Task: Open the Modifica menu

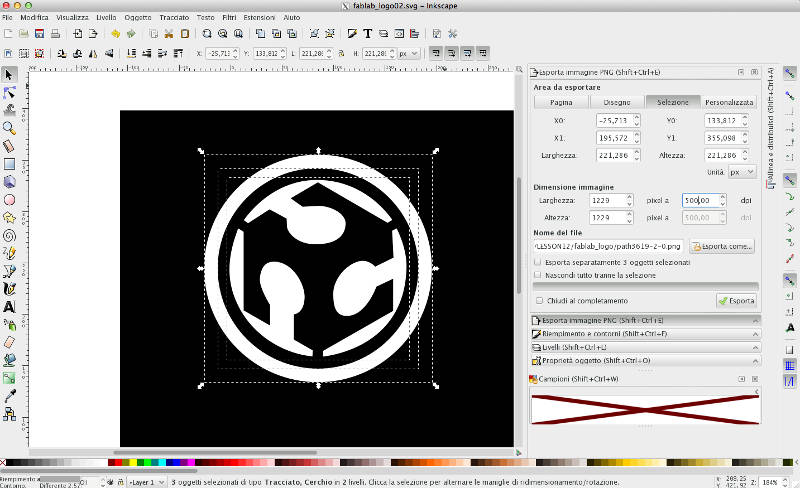Action: [x=34, y=17]
